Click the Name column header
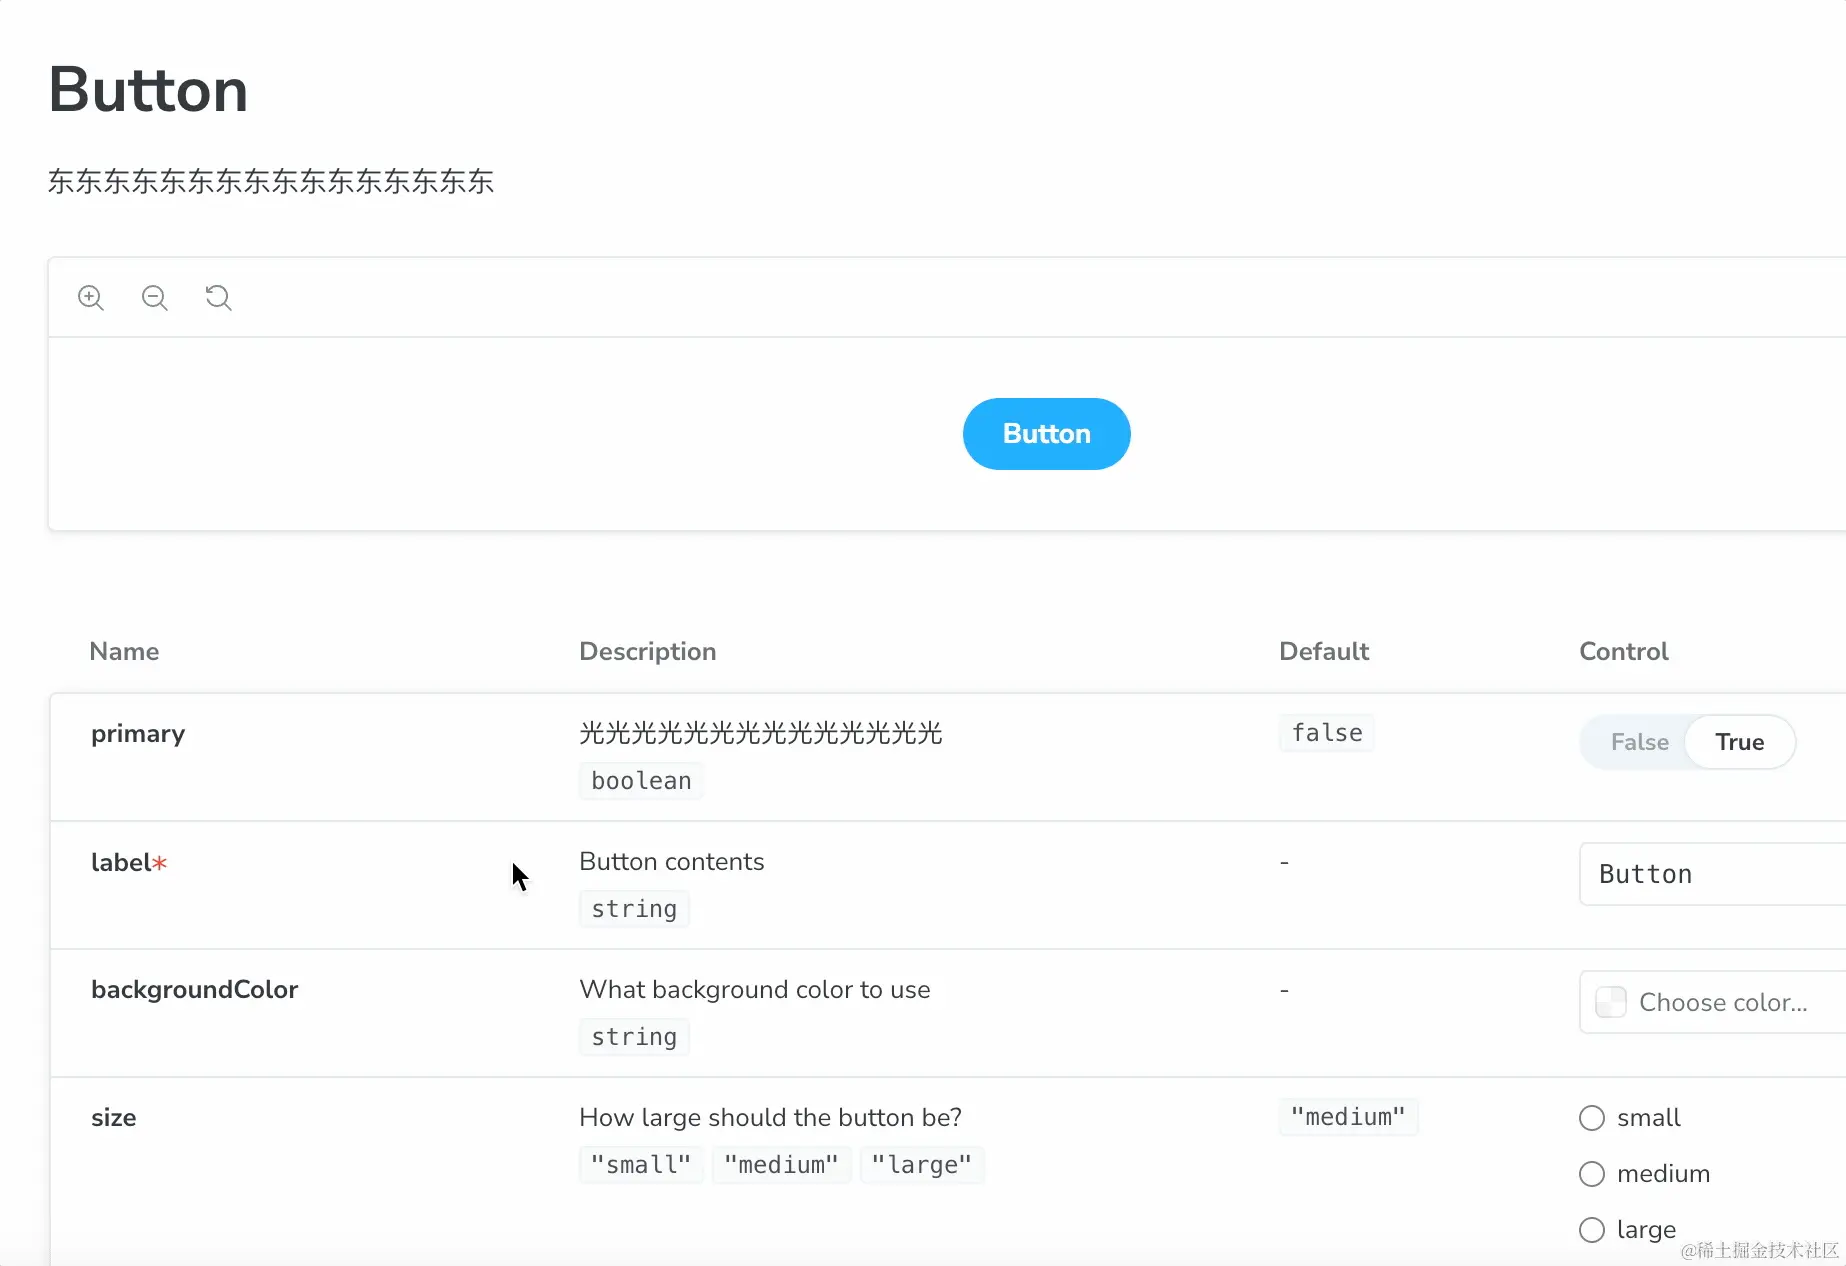Screen dimensions: 1846x1266 pyautogui.click(x=124, y=652)
